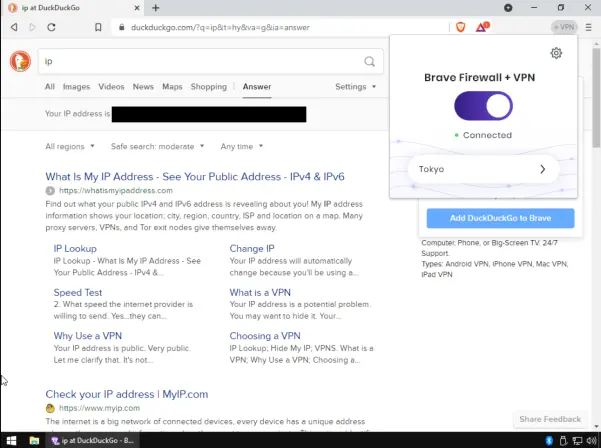
Task: Click the https://www.myip.com URL text
Action: click(x=99, y=408)
